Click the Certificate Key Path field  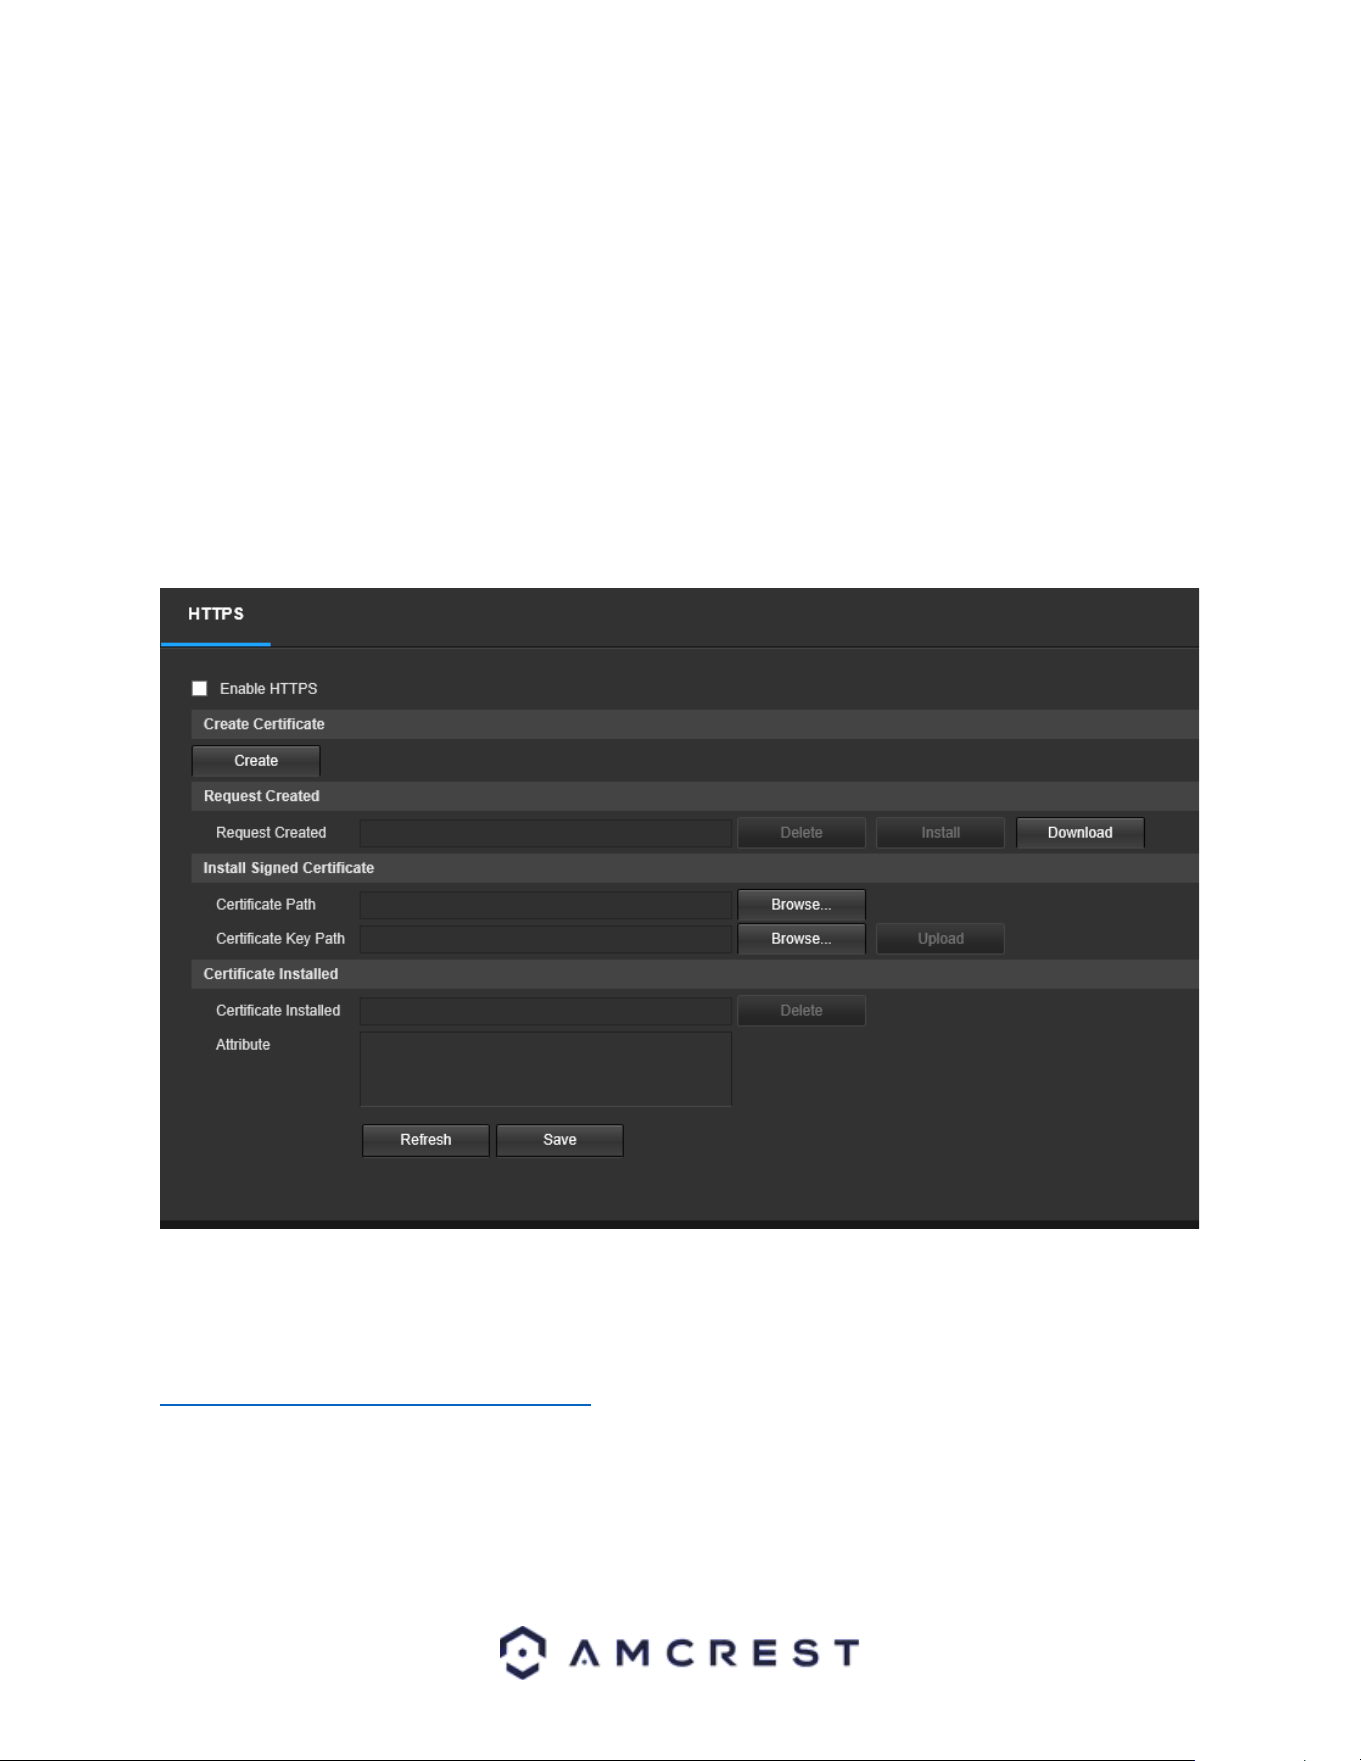546,939
